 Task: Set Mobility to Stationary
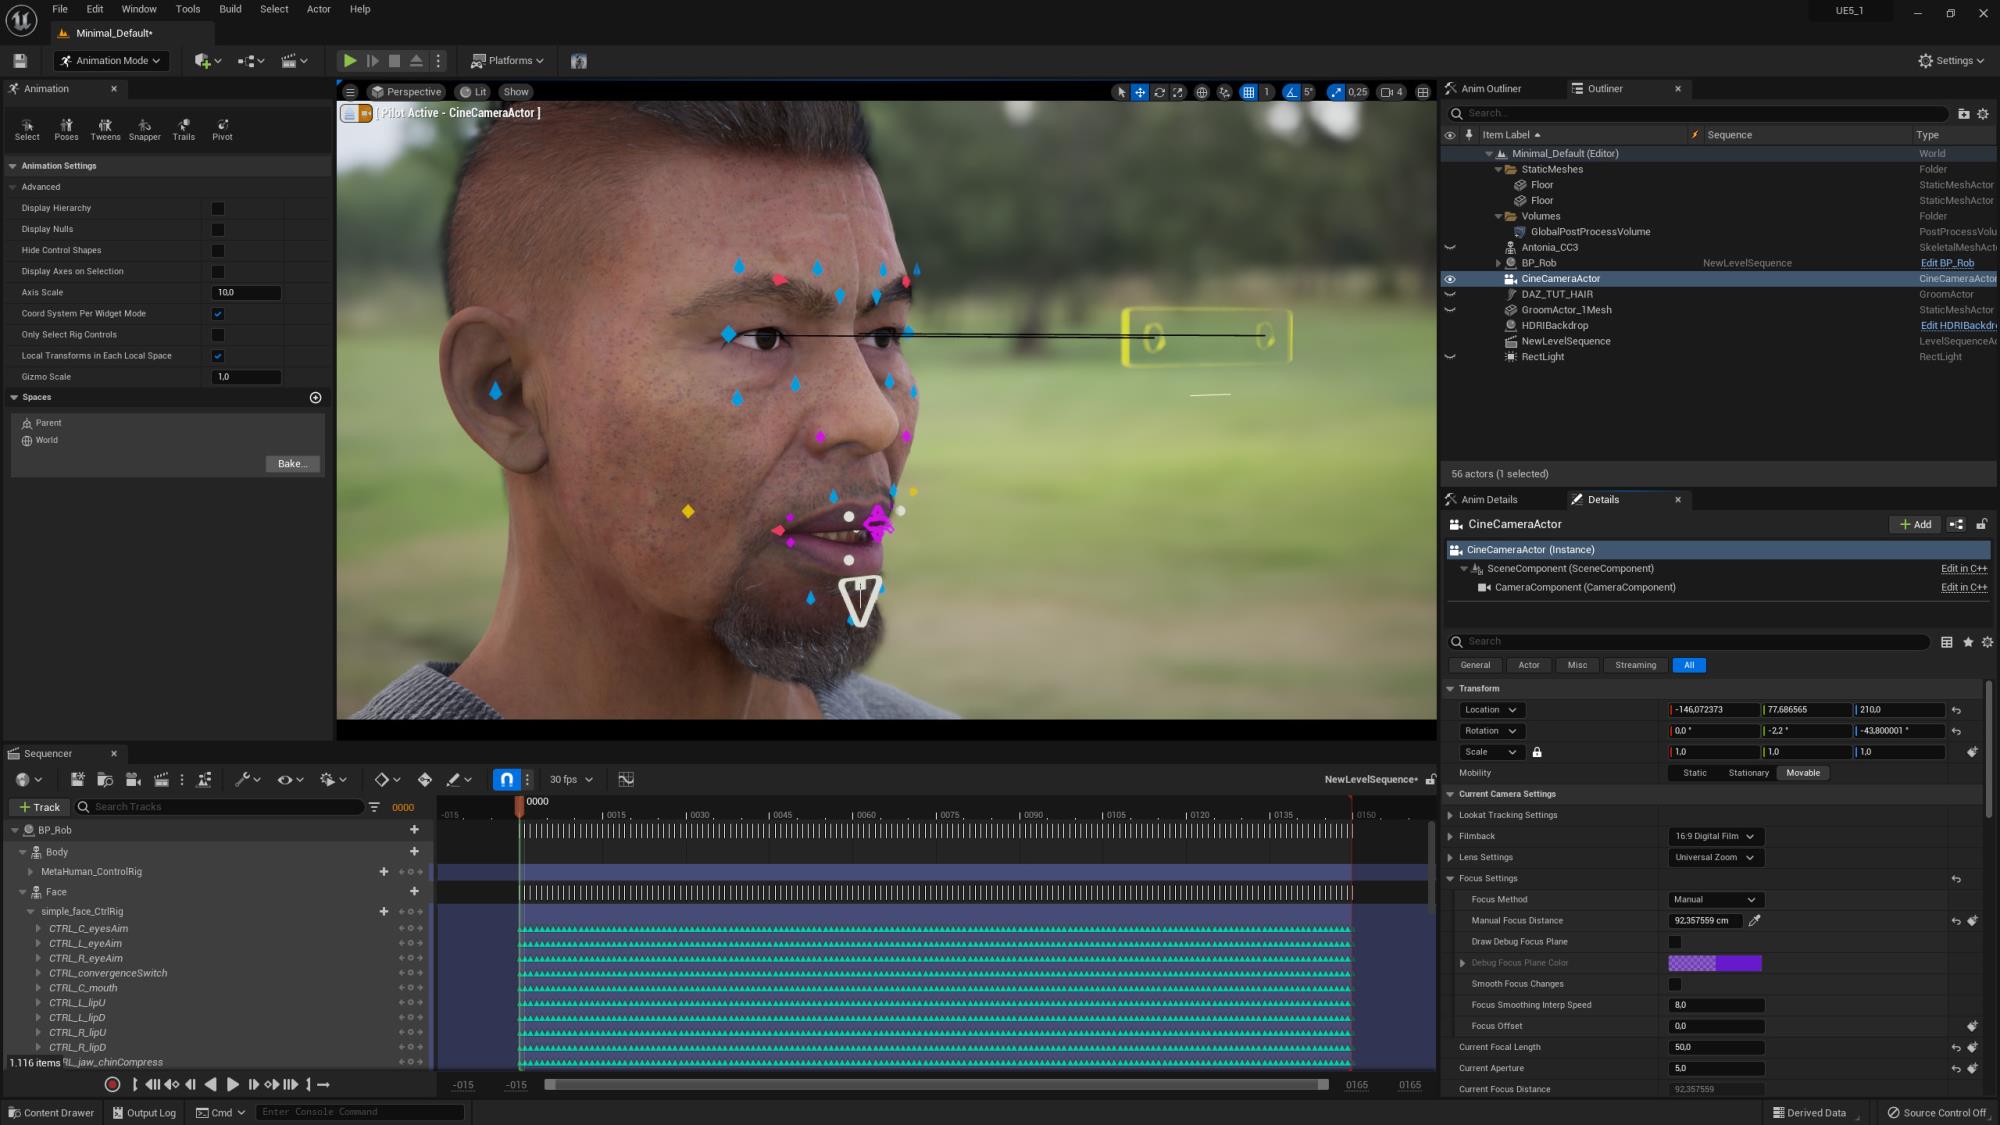click(1748, 773)
